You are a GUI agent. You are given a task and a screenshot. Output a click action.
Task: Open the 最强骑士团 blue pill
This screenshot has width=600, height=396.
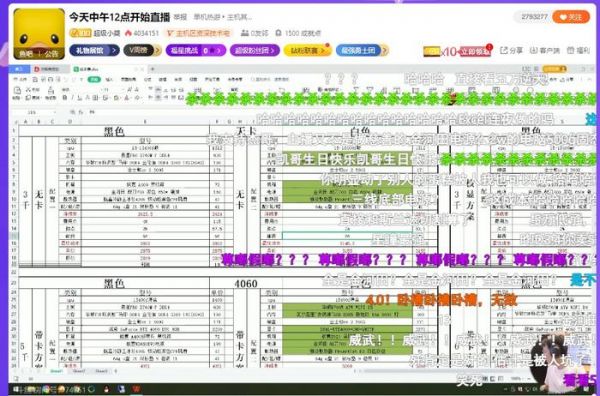click(x=362, y=50)
